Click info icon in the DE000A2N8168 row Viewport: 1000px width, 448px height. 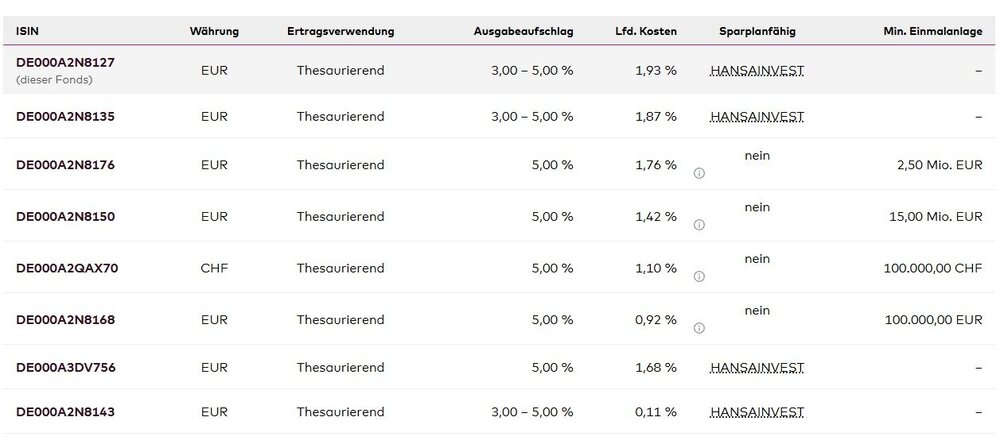point(699,328)
